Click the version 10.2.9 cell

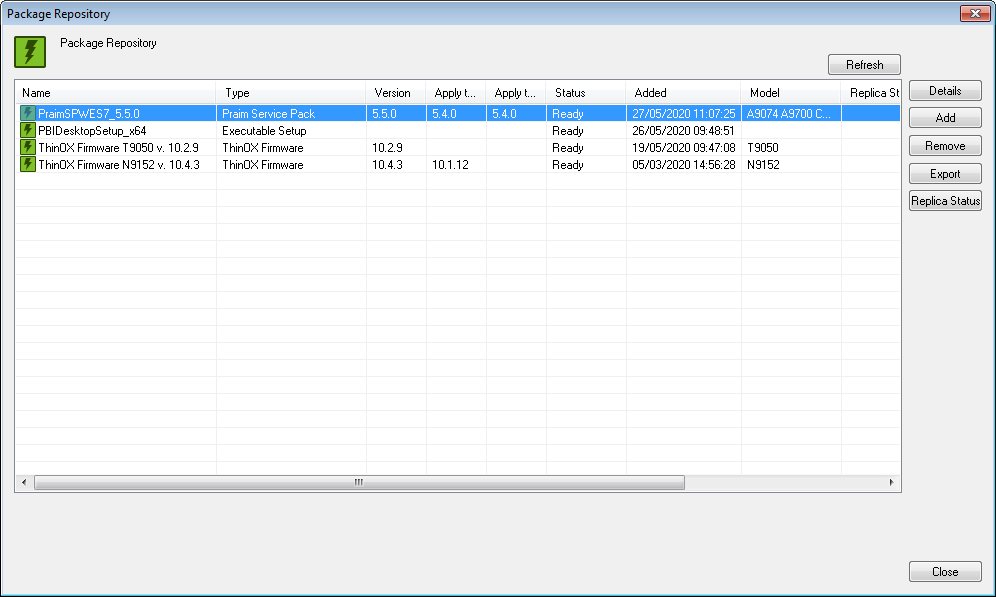[x=387, y=148]
